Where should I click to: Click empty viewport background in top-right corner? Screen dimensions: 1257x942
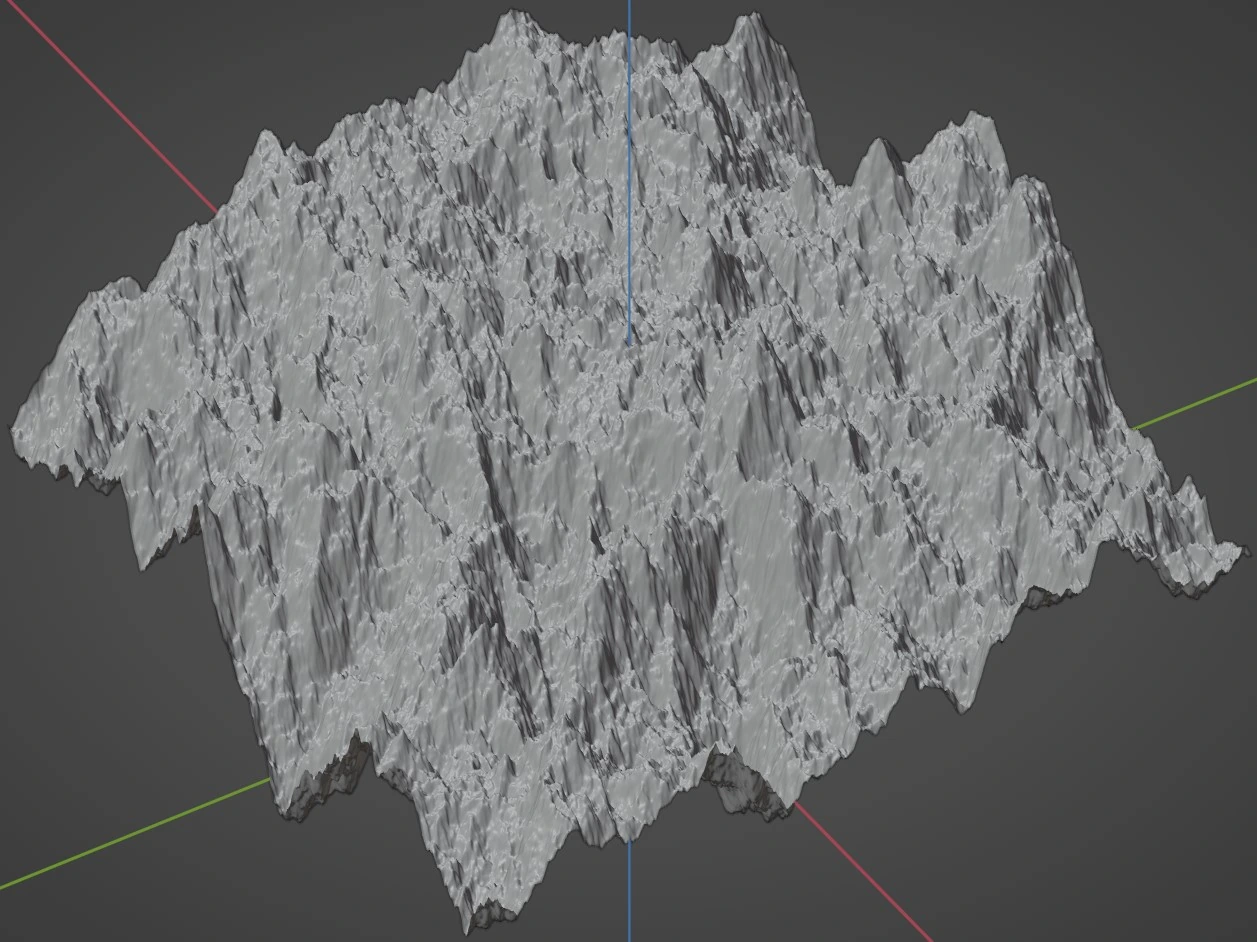1150,60
